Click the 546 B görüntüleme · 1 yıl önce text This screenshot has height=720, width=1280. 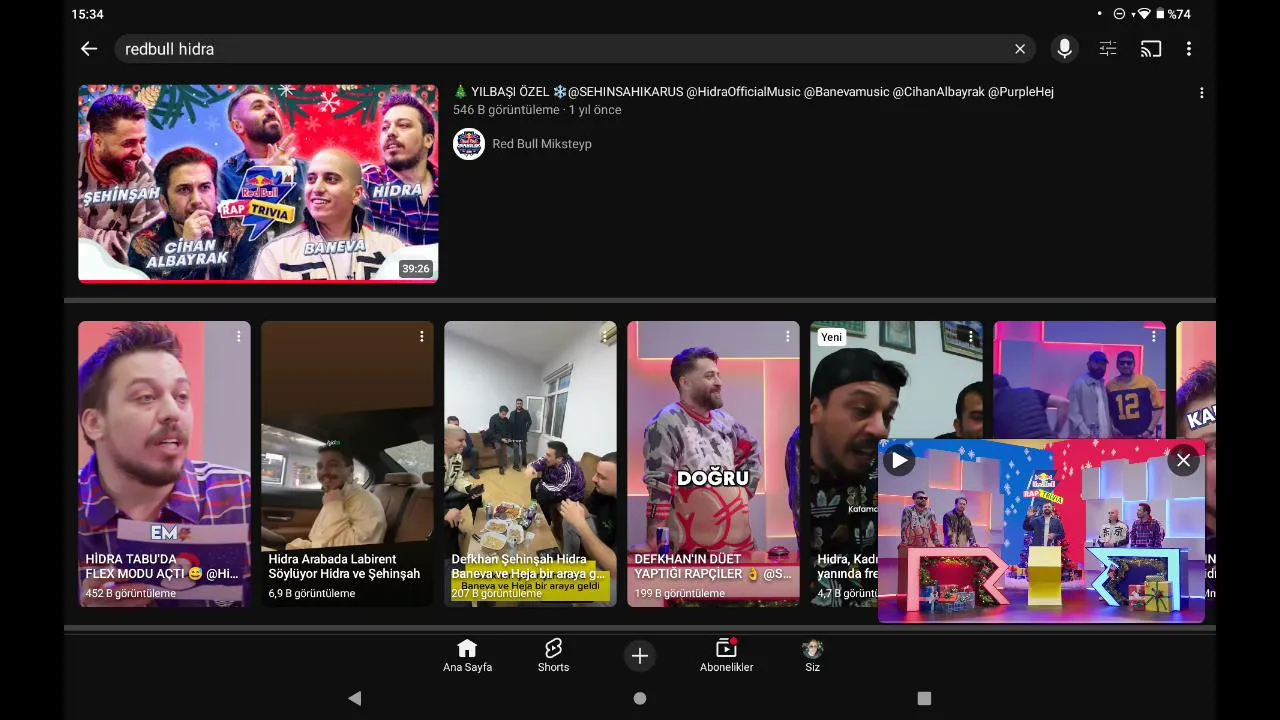click(537, 110)
